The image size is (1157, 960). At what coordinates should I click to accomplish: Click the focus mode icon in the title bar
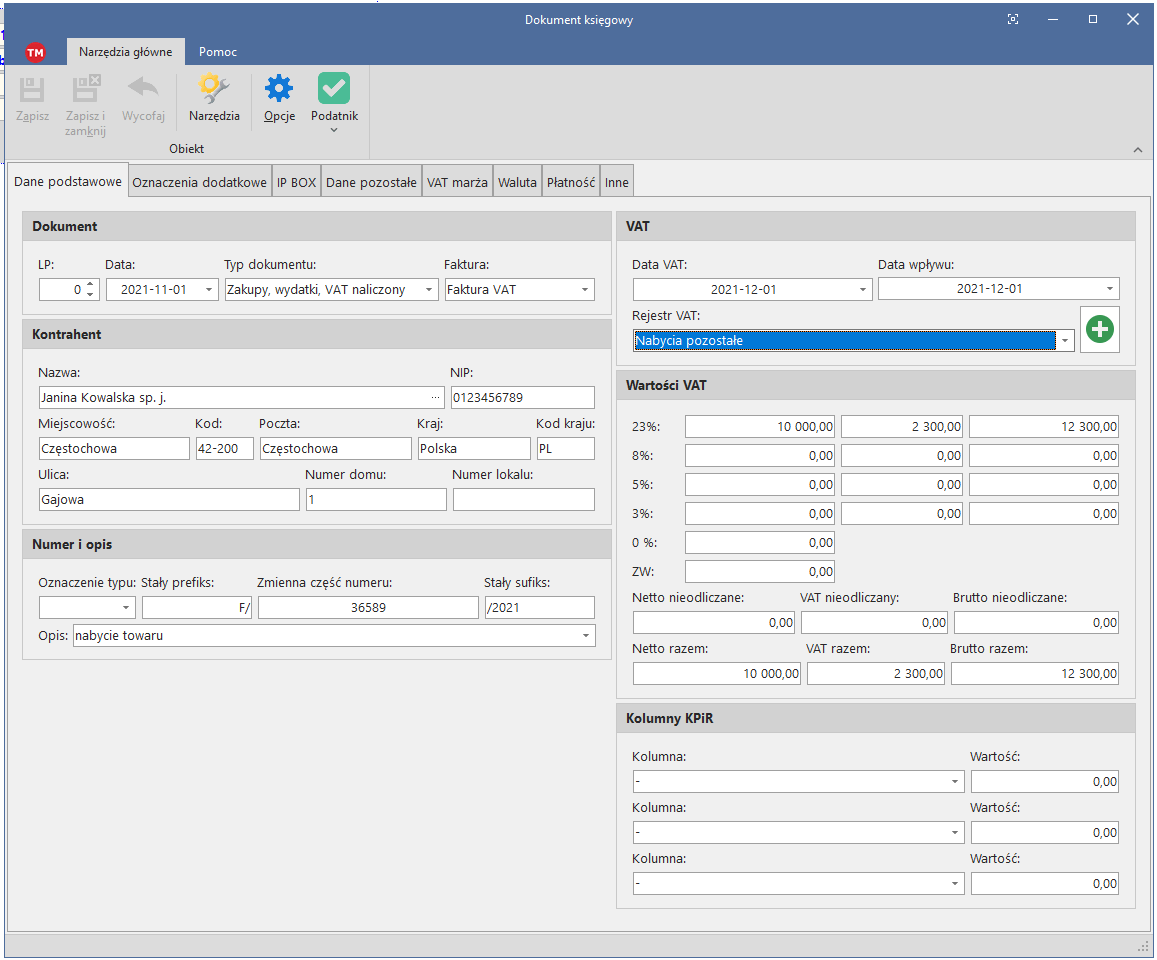click(x=1013, y=19)
